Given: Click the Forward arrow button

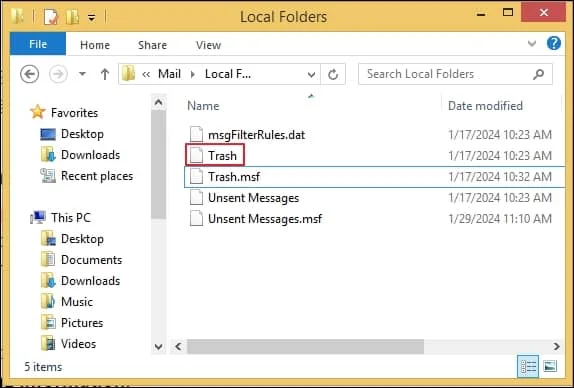Looking at the screenshot, I should pos(58,74).
